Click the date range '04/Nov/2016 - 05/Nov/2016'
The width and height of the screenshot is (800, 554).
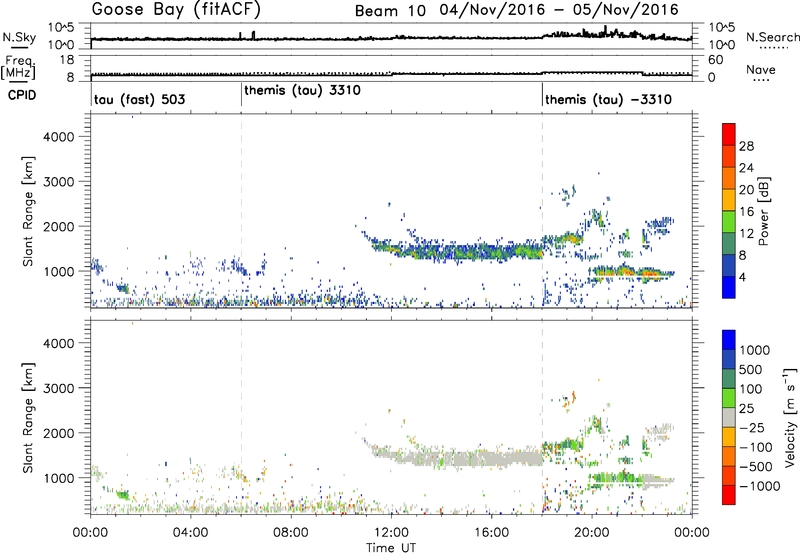(x=559, y=10)
